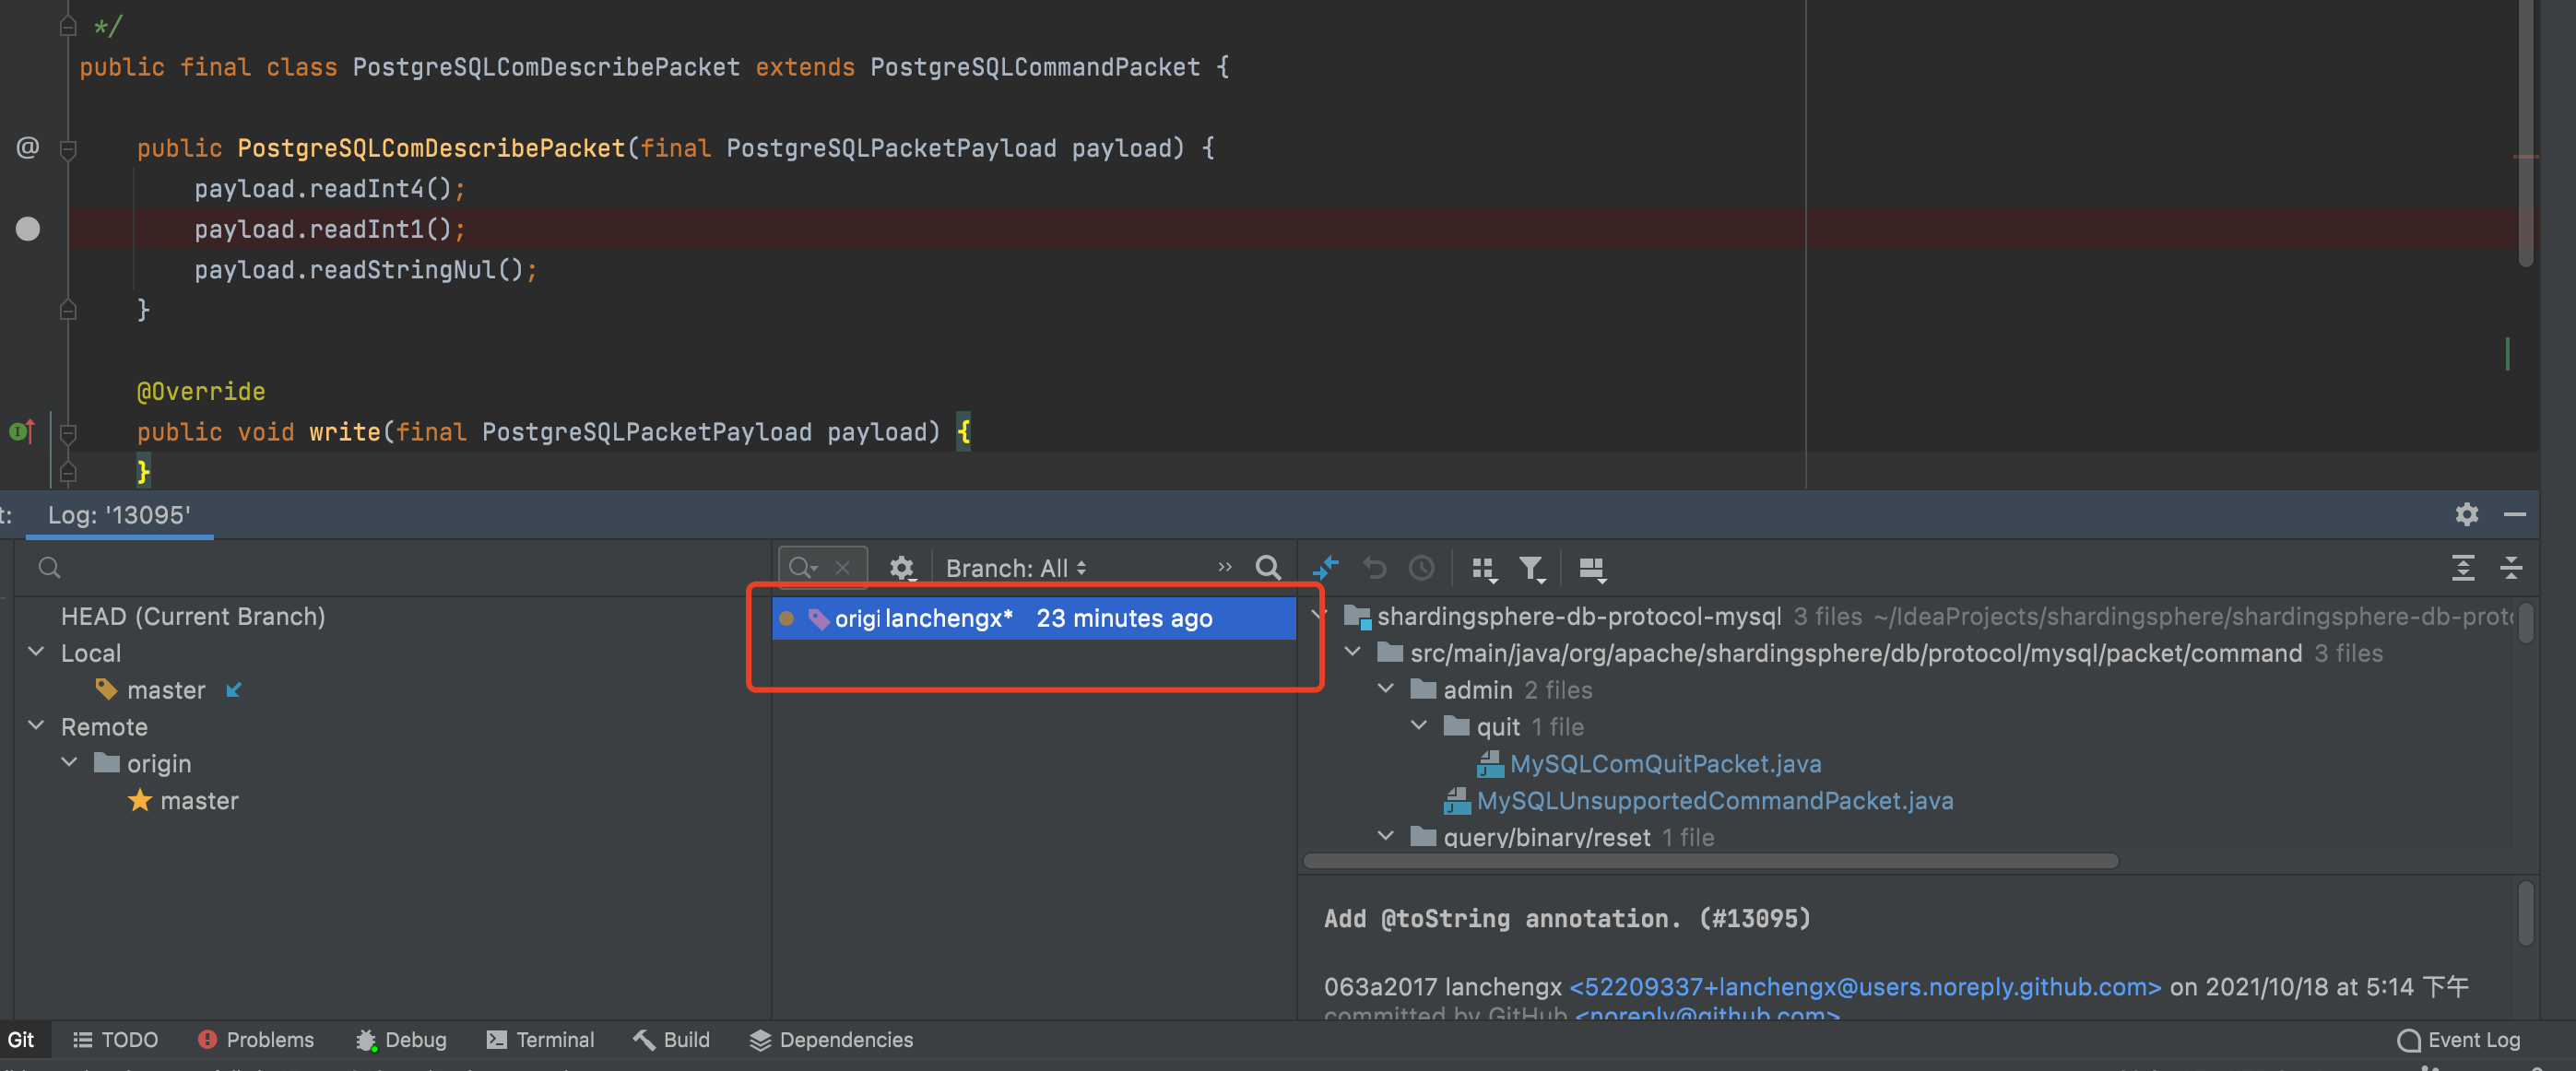Viewport: 2576px width, 1071px height.
Task: Expand the query/binary/reset folder
Action: click(1386, 836)
